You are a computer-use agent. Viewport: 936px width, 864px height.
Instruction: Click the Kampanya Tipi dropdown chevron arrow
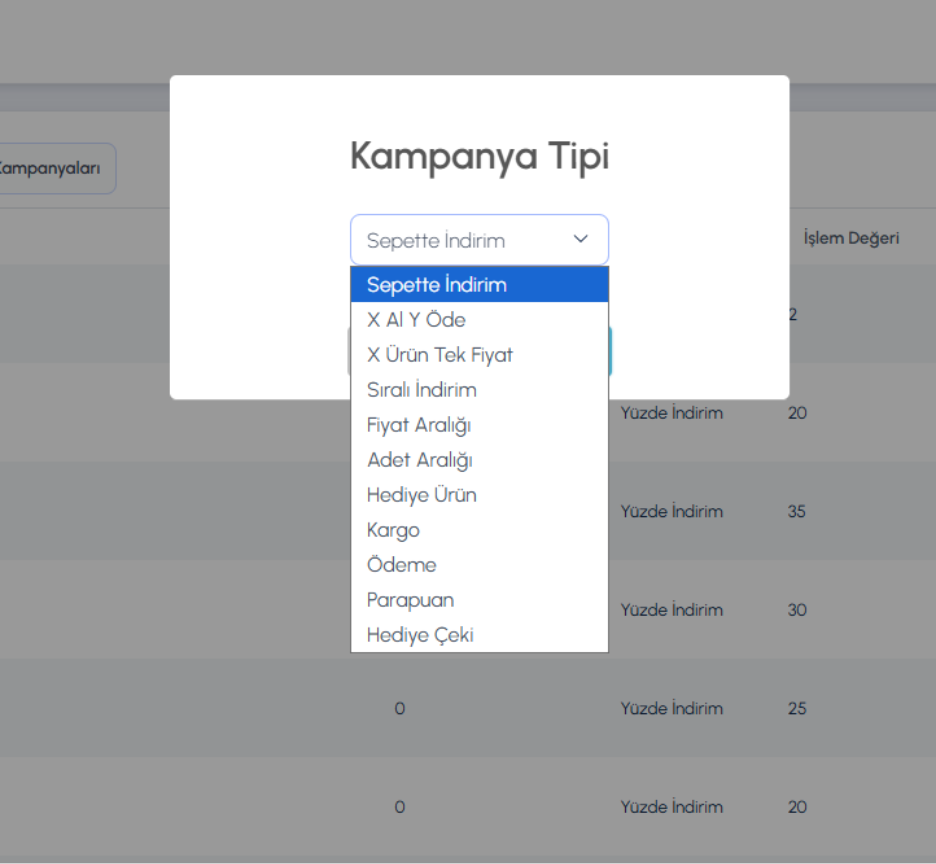(x=580, y=240)
